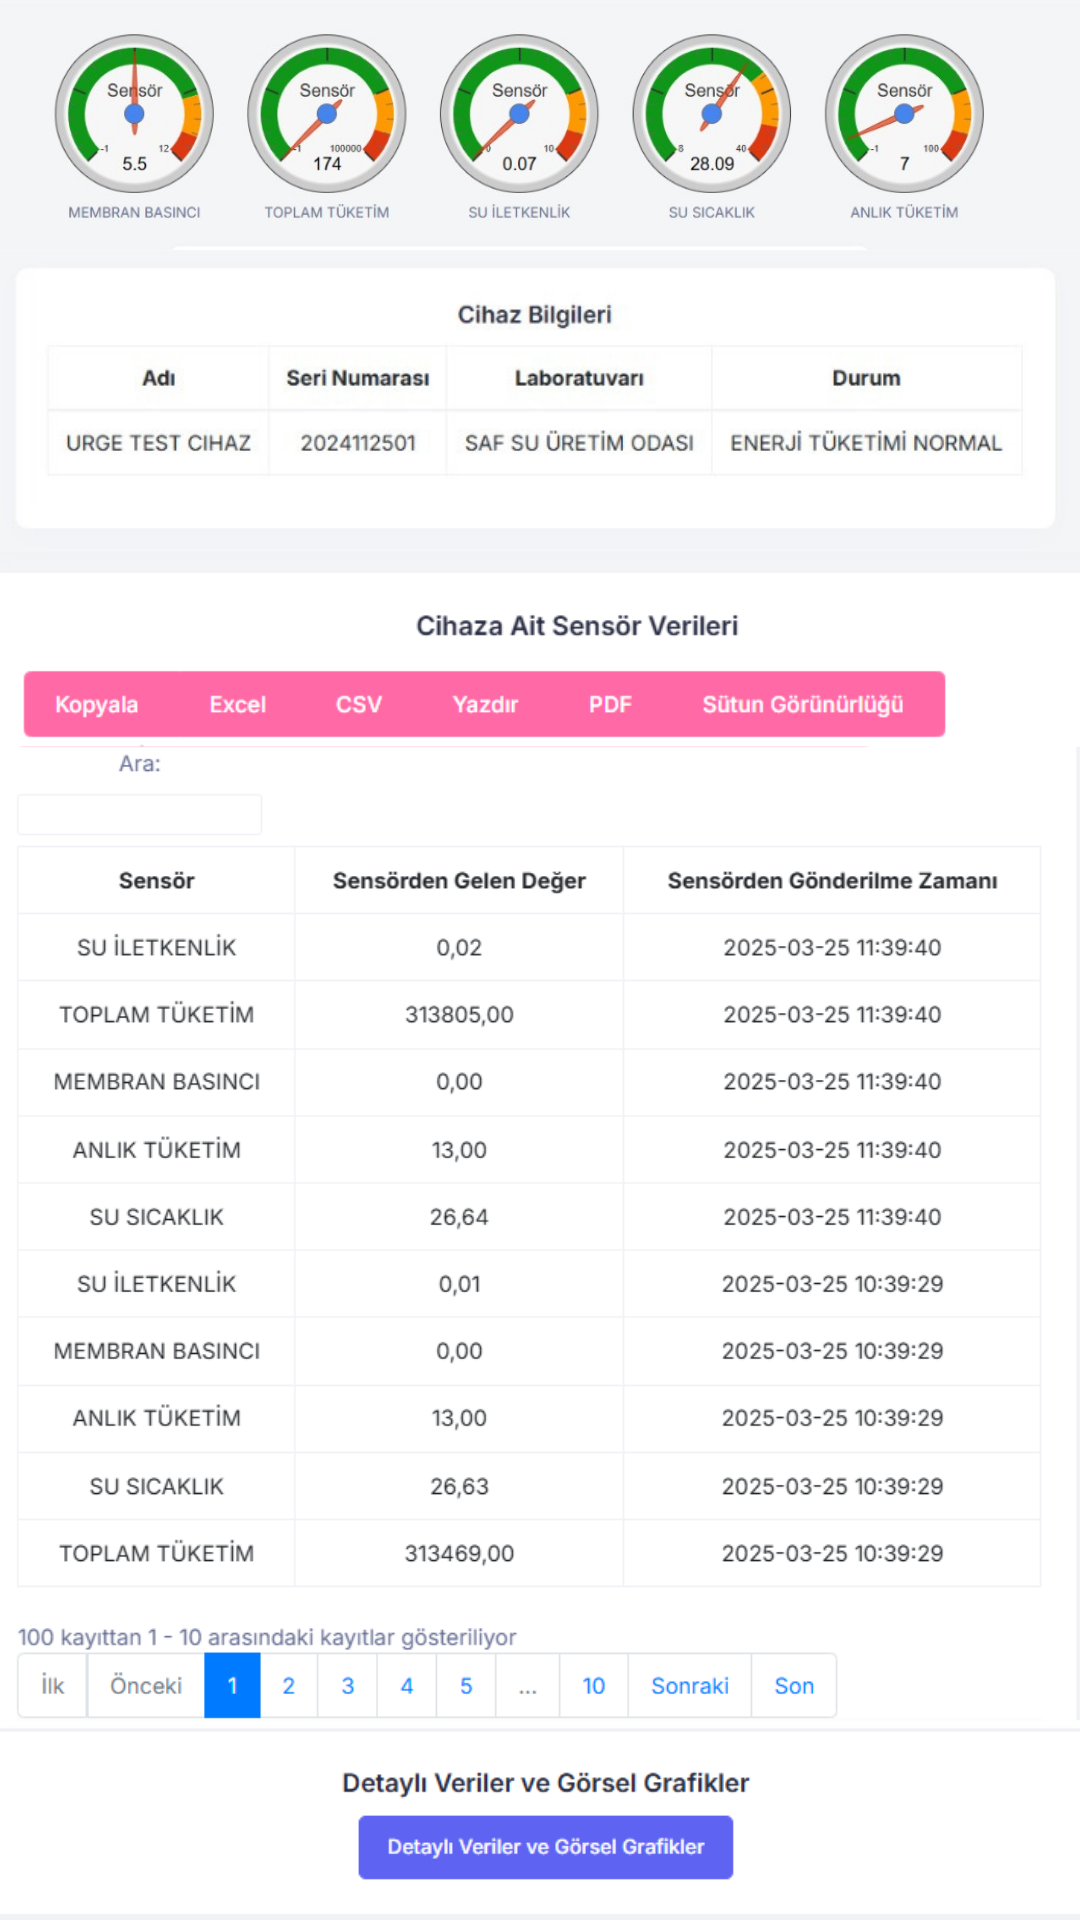Click the Su İletkenlik gauge
The image size is (1080, 1920).
point(519,114)
